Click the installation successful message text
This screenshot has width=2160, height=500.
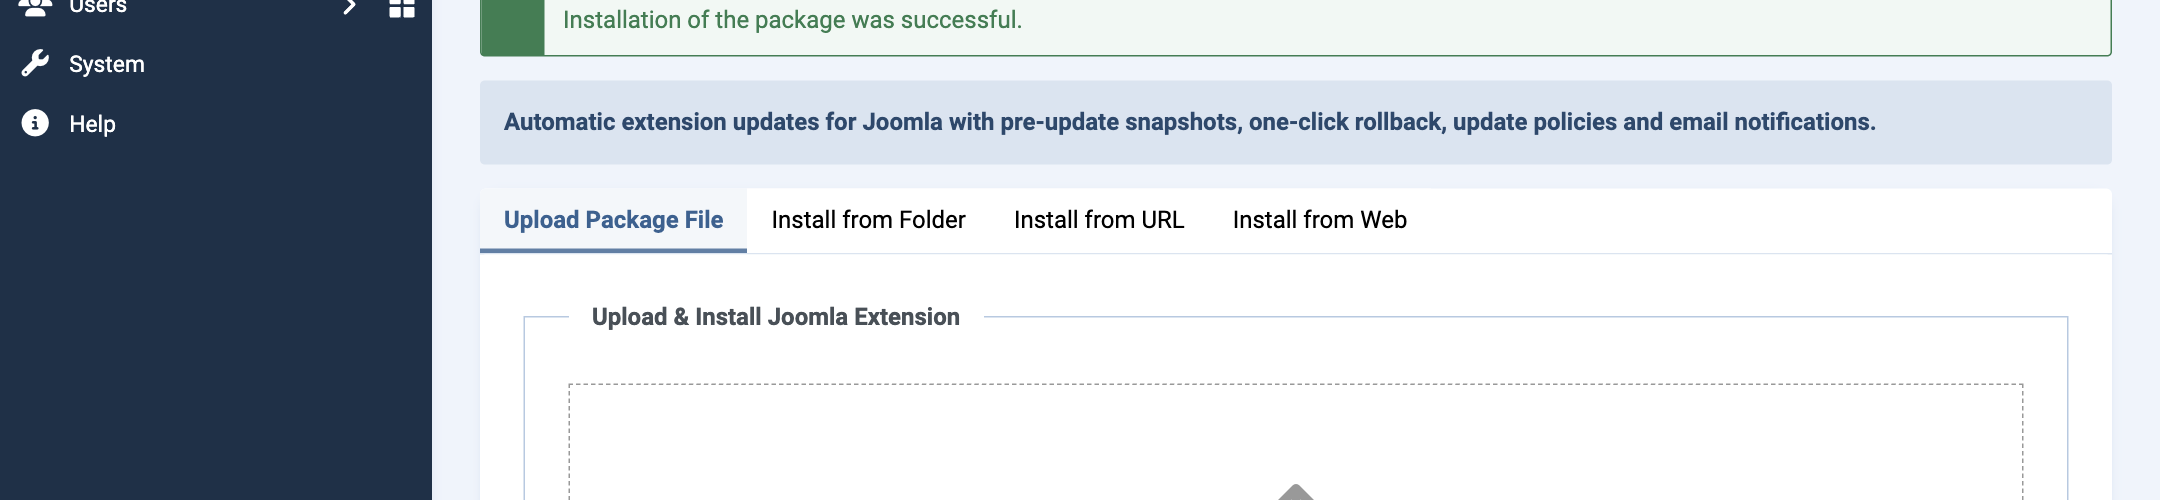(x=792, y=20)
